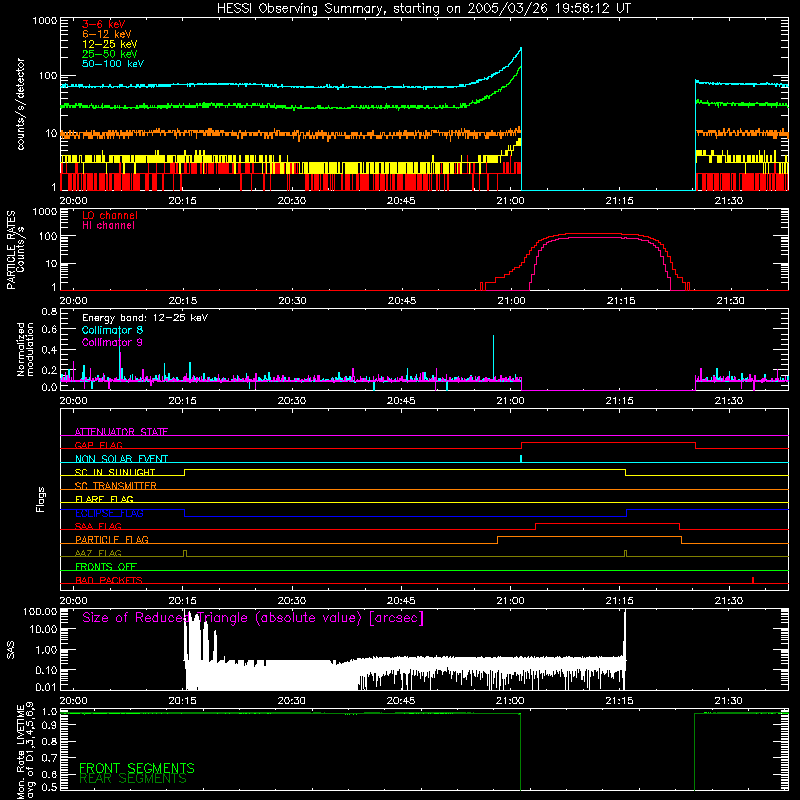Click the tall cyan Collimator 8 spike near 21:00

click(493, 356)
